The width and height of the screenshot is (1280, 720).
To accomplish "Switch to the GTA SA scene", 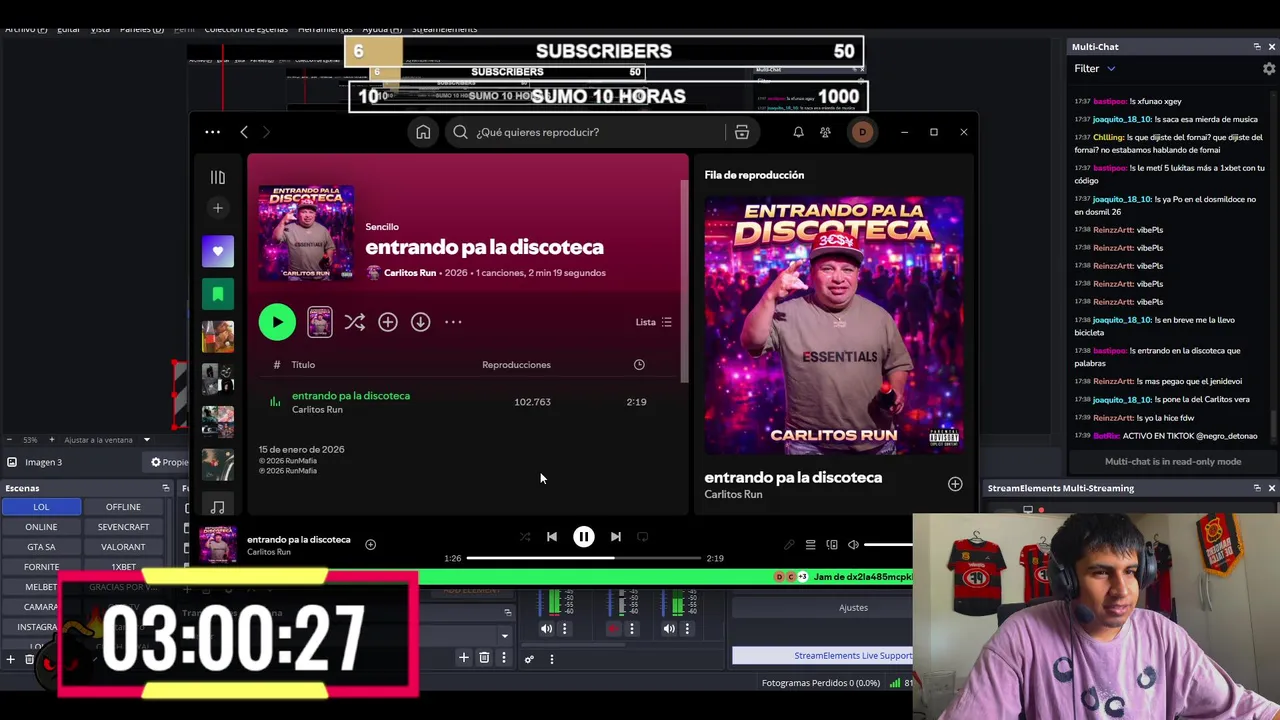I will [41, 547].
